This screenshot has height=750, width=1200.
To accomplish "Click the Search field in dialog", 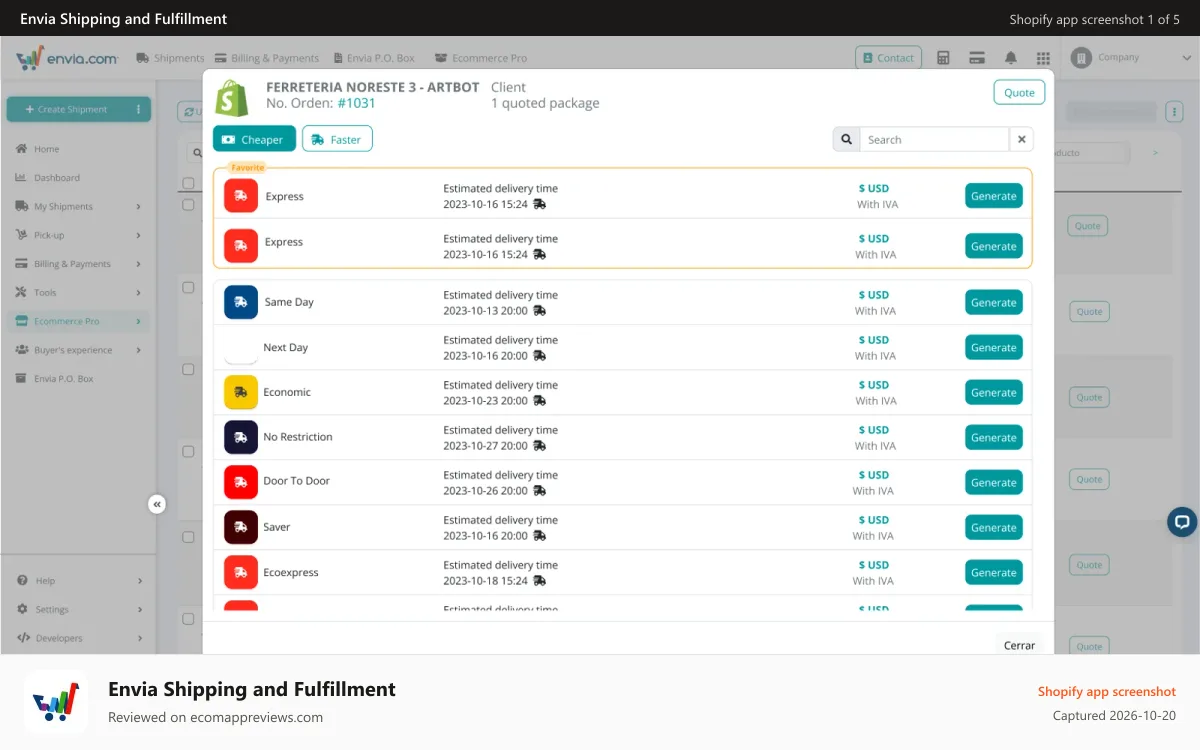I will 934,140.
